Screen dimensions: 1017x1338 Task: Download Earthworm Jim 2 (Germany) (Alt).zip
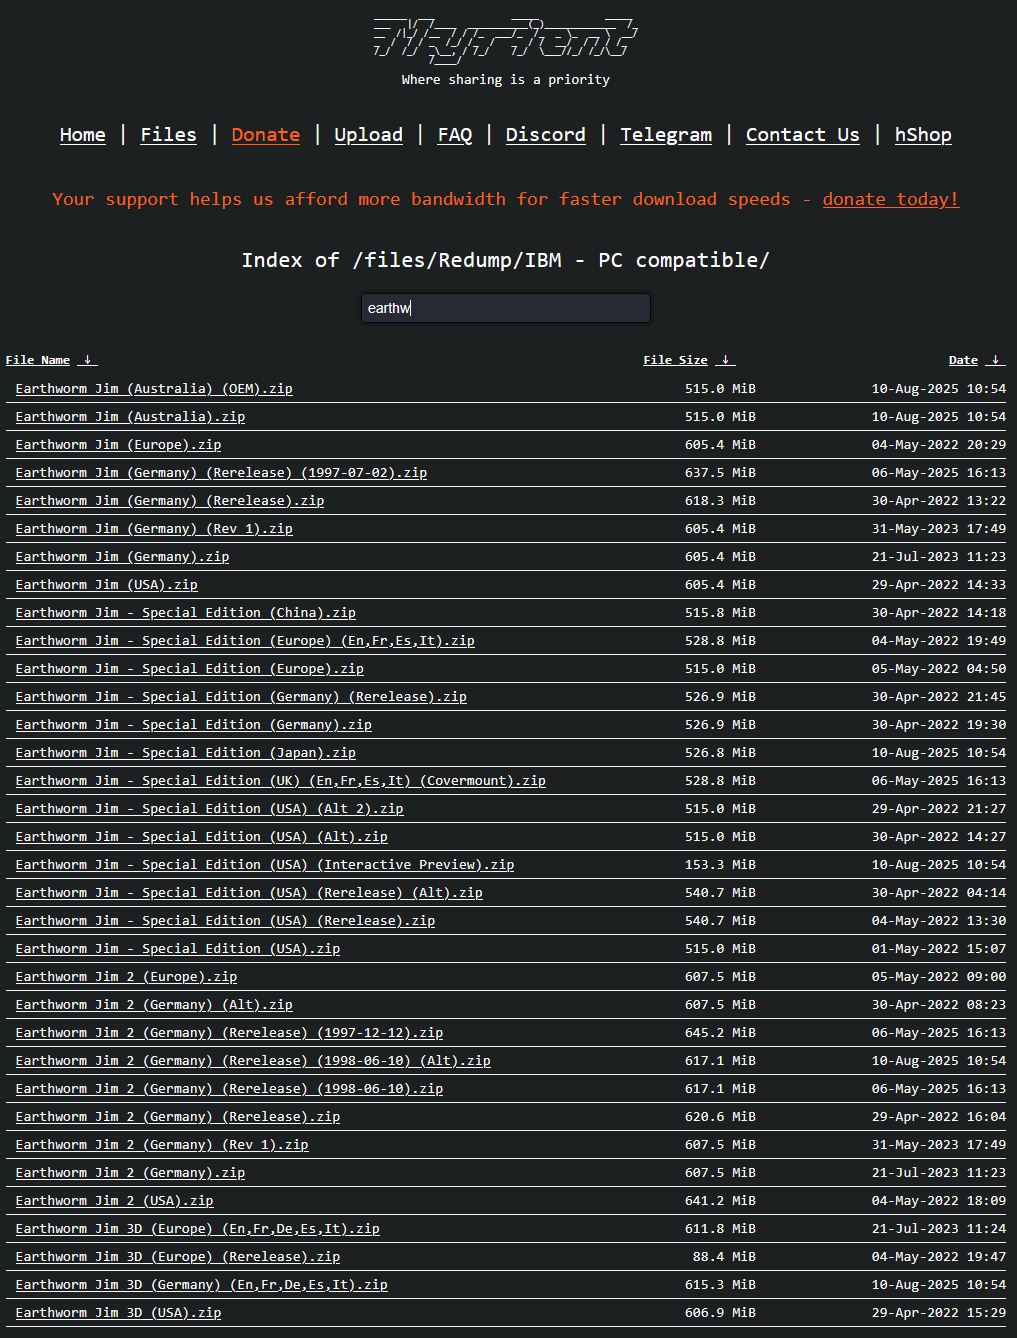[154, 1005]
